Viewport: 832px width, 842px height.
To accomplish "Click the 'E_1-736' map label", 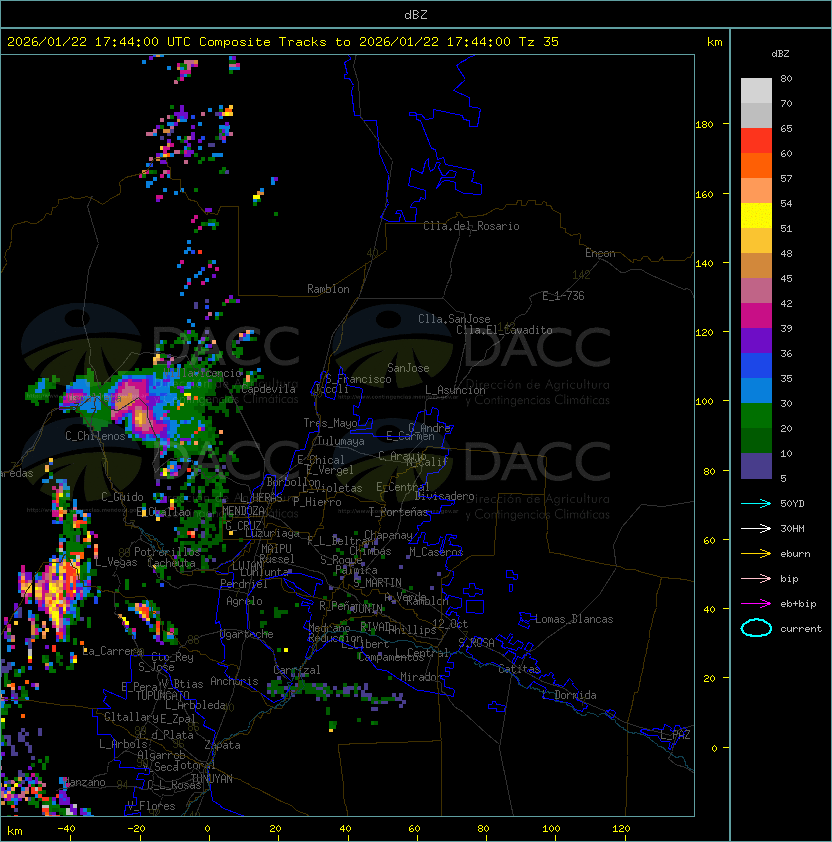I will (563, 296).
